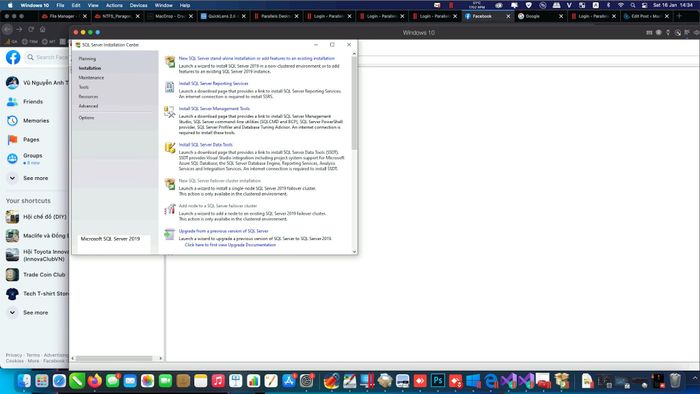700x394 pixels.
Task: Select Maintenance in Installation Center sidebar
Action: (91, 78)
